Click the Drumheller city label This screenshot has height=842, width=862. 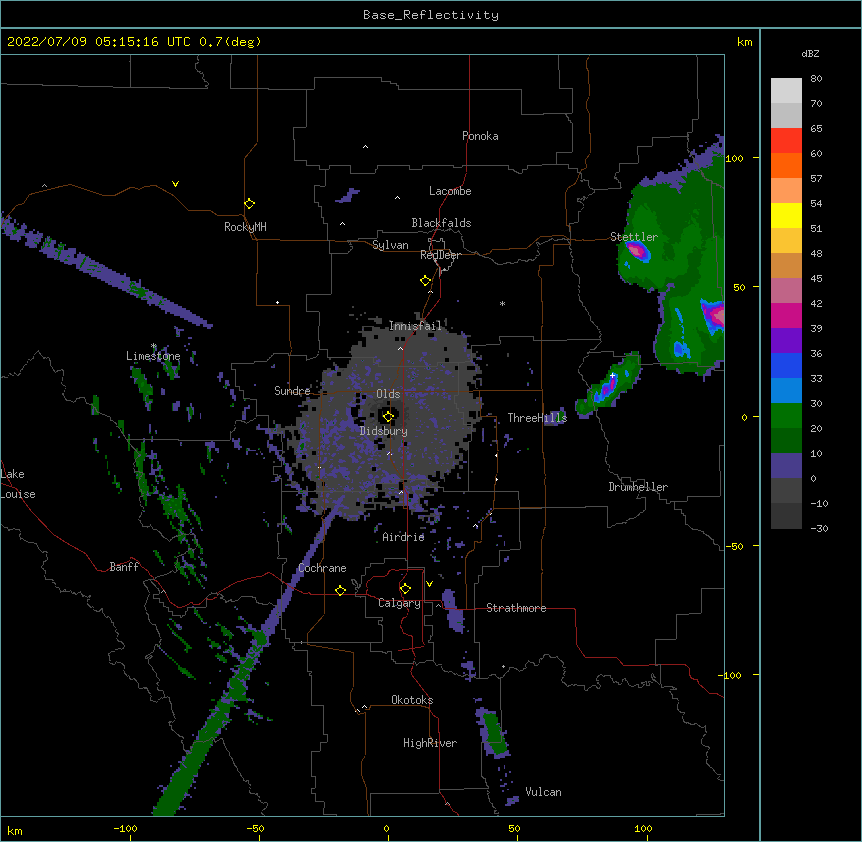click(x=638, y=487)
